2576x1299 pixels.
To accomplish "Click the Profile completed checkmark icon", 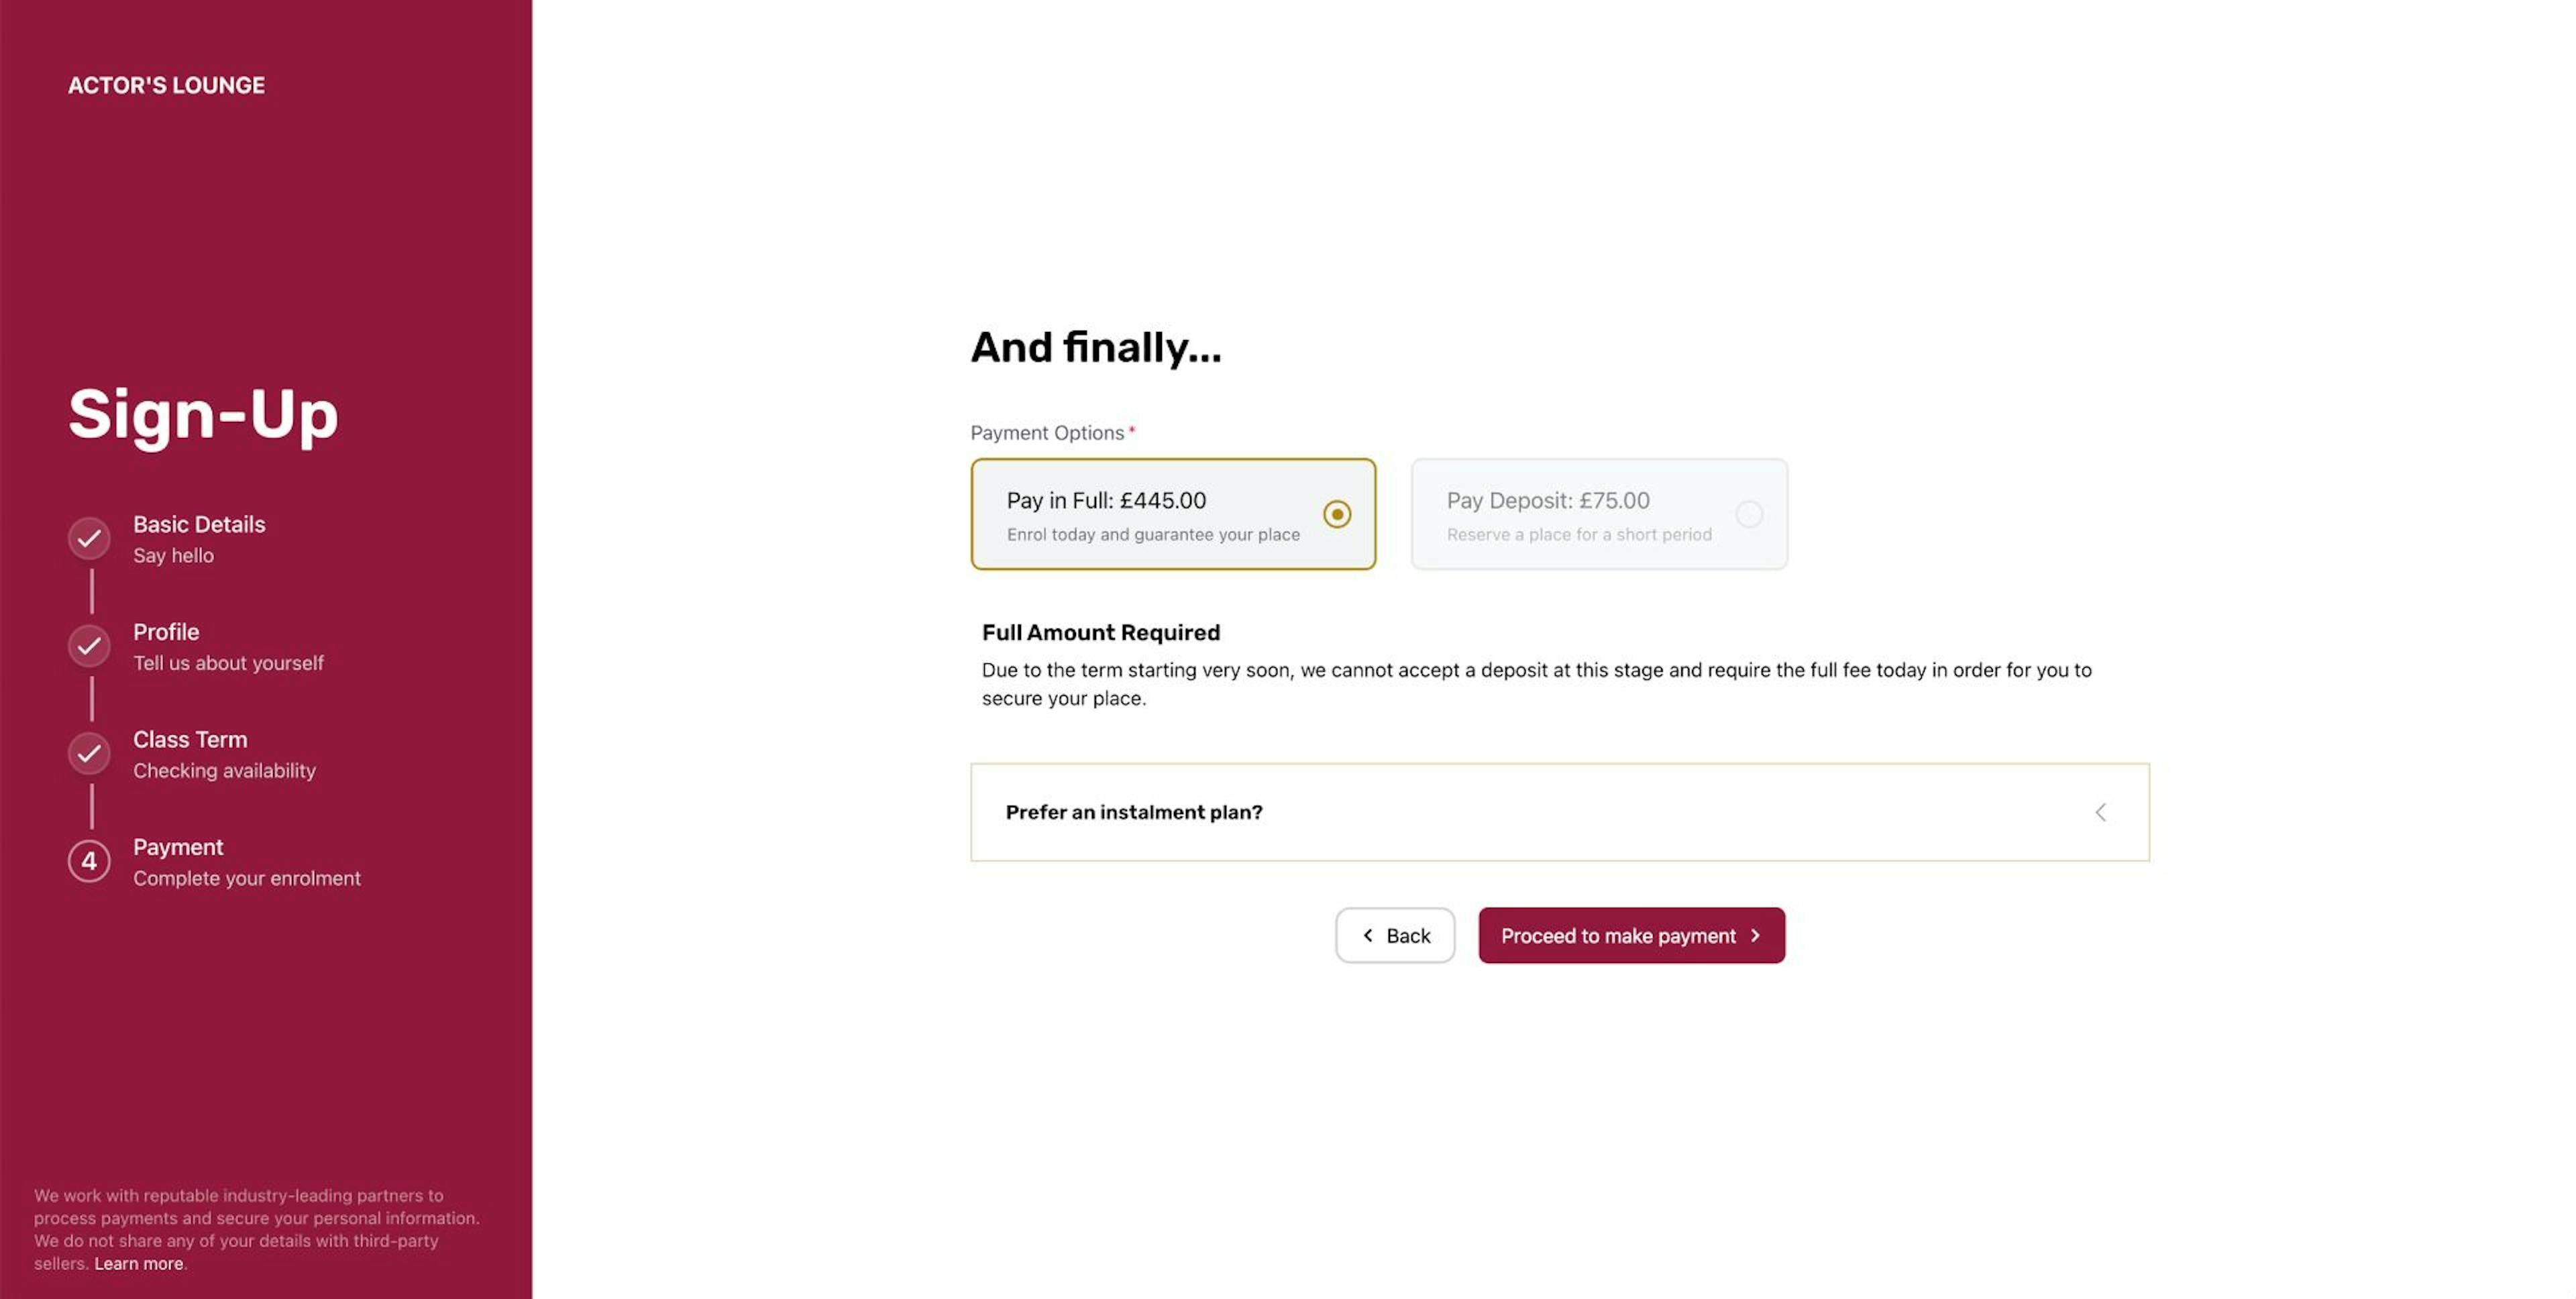I will [89, 644].
